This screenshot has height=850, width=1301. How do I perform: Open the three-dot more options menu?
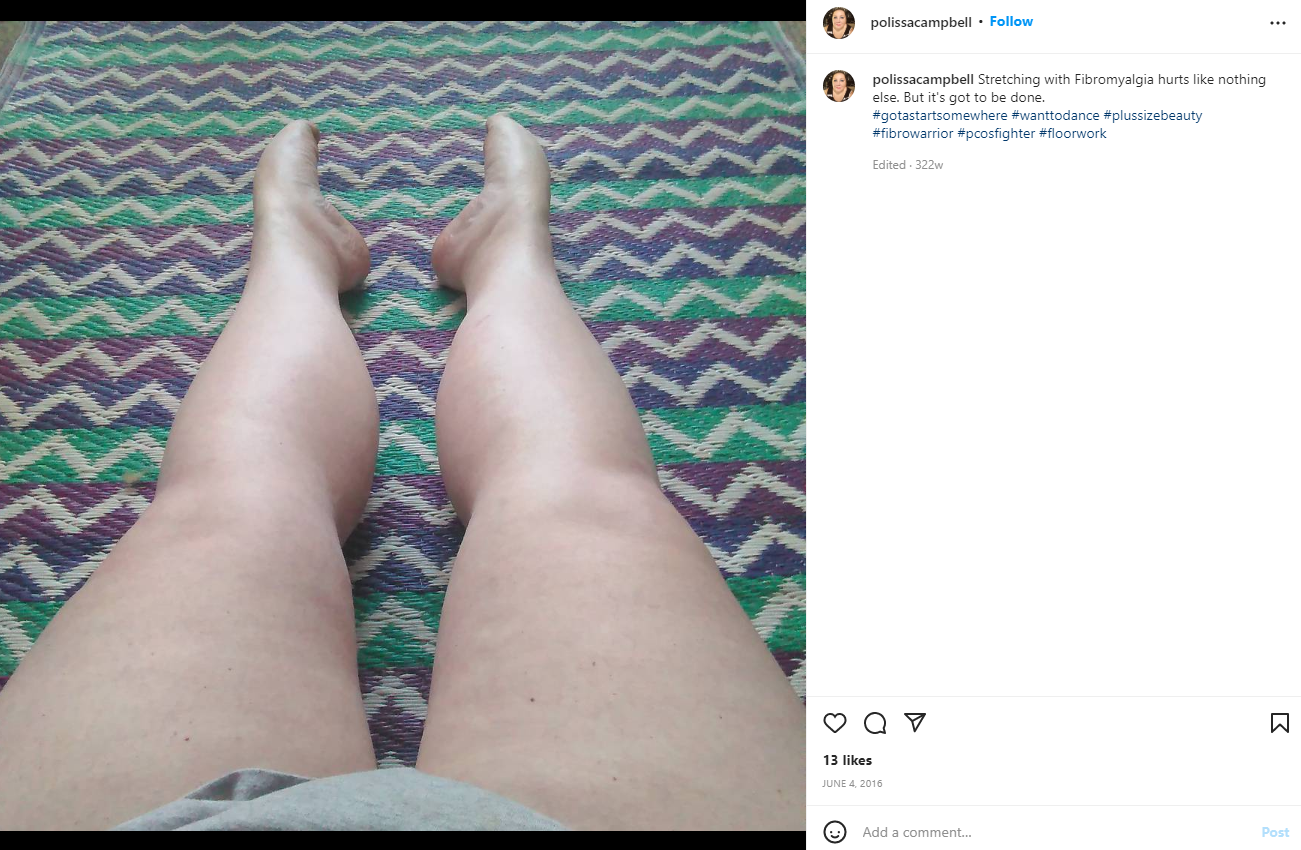coord(1278,23)
